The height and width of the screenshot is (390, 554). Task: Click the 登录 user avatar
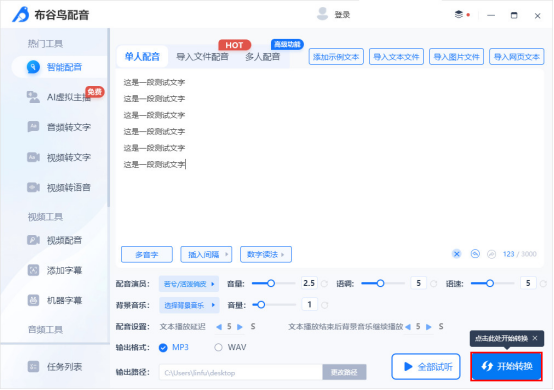tap(322, 14)
